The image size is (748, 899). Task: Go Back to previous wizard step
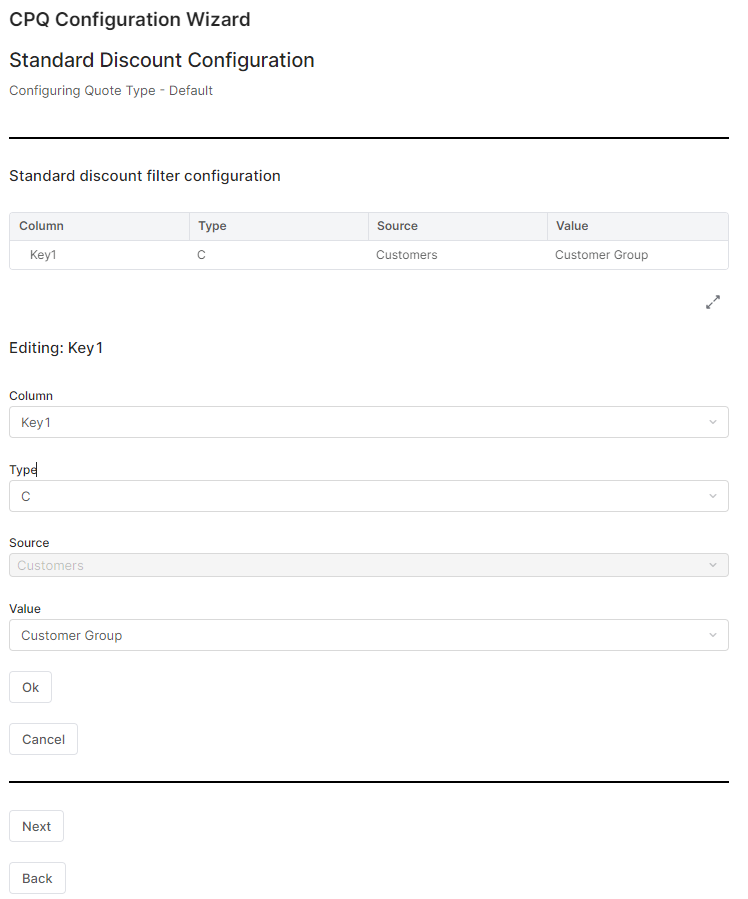pos(37,878)
